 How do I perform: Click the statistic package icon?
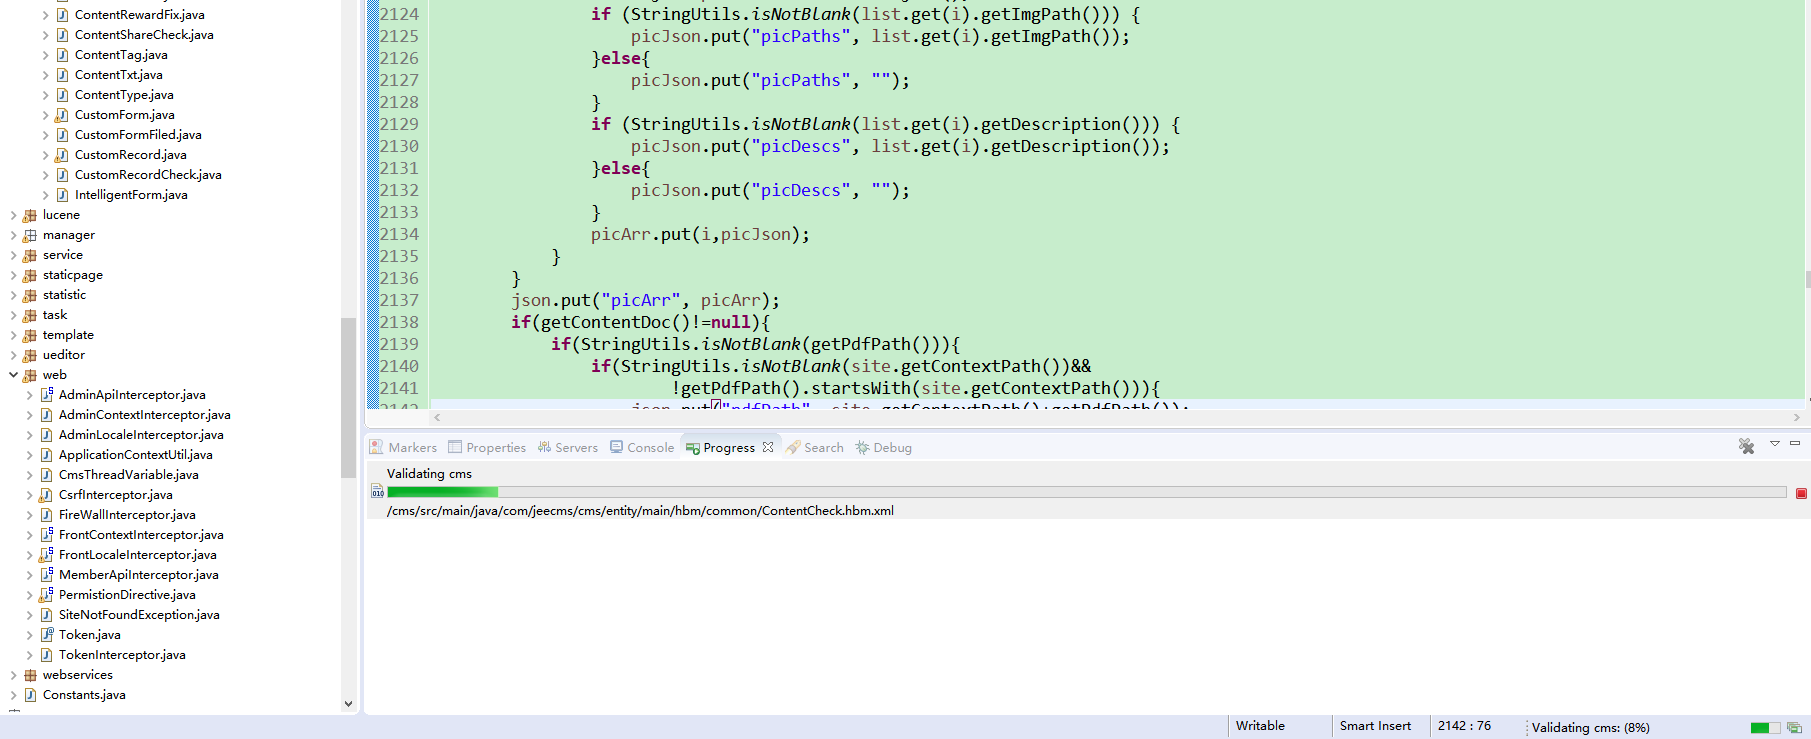pyautogui.click(x=30, y=295)
